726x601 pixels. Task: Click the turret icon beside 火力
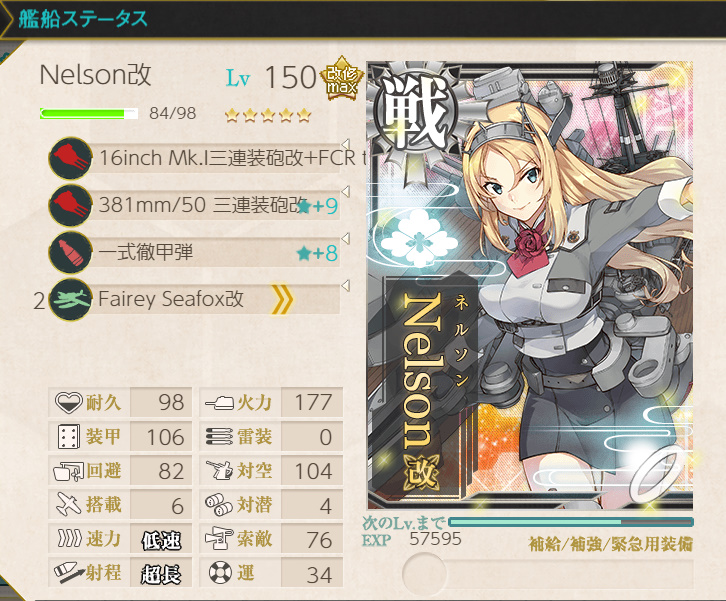tap(219, 402)
